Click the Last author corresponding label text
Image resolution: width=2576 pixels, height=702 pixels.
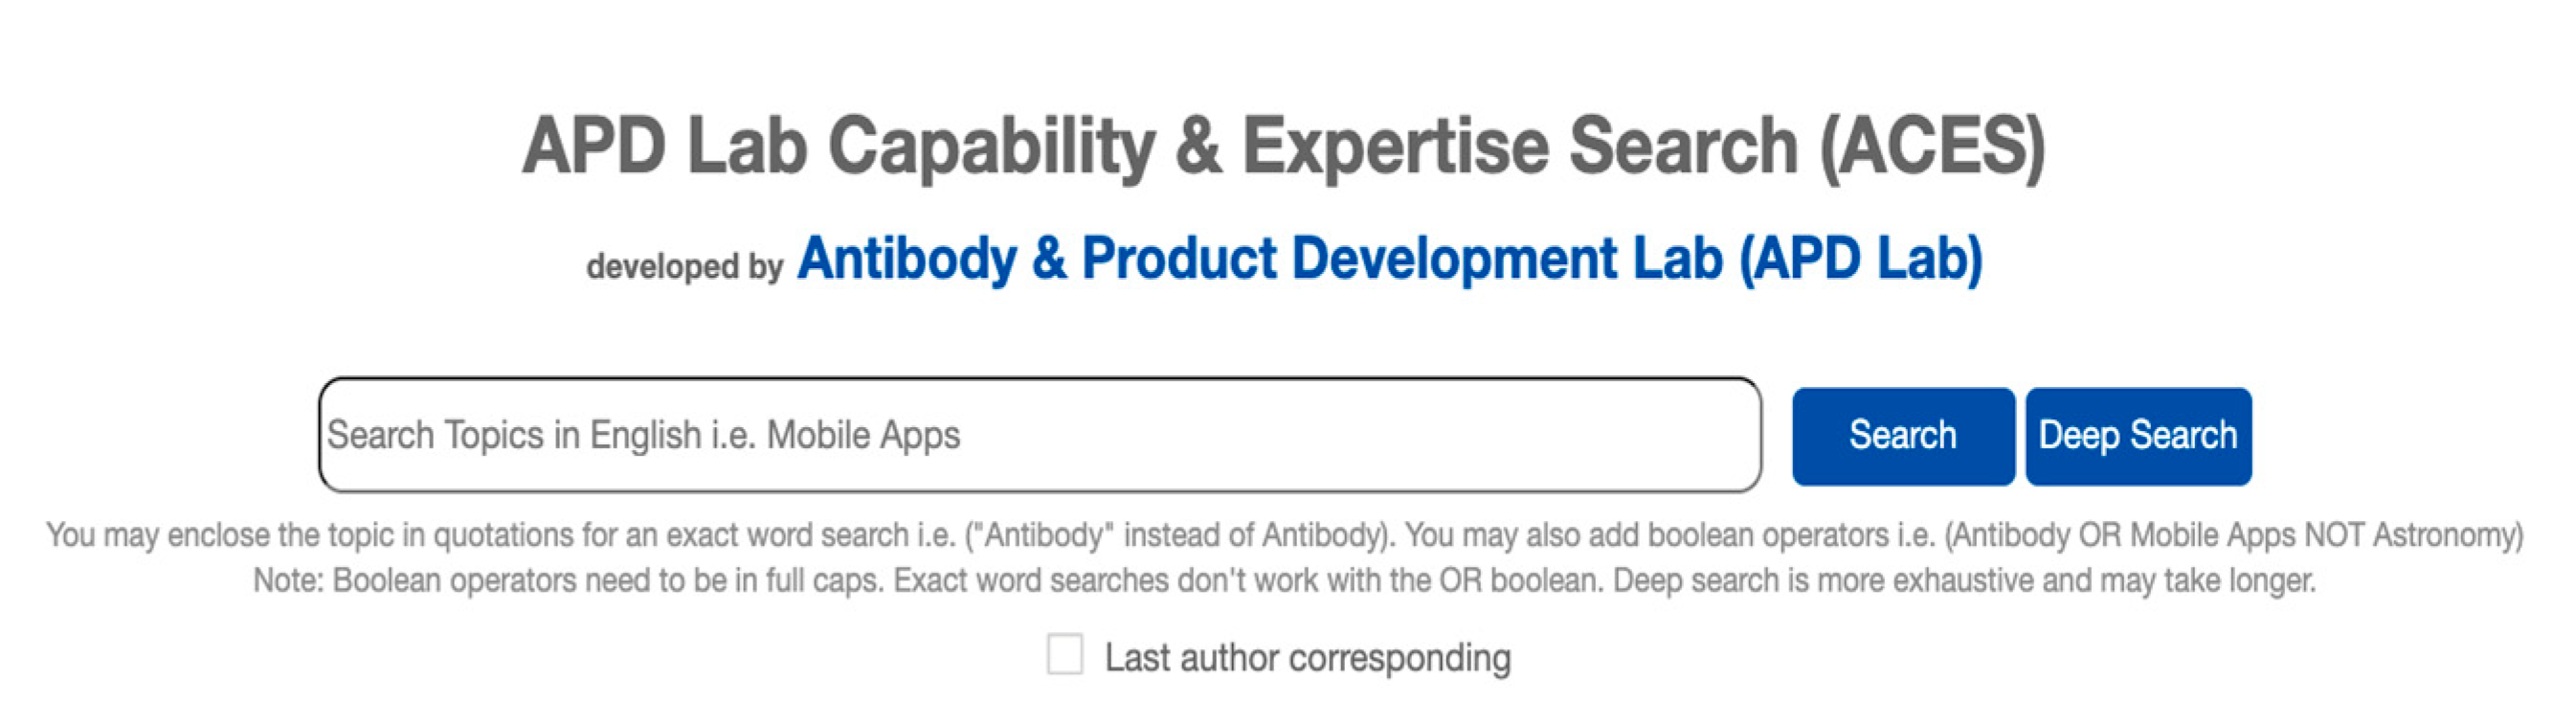1307,658
